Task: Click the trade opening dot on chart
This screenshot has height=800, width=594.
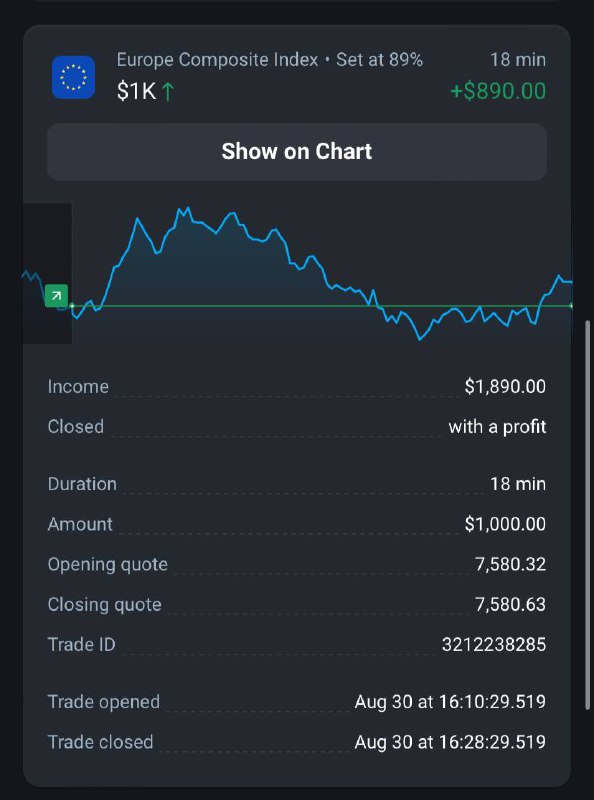Action: click(x=72, y=306)
